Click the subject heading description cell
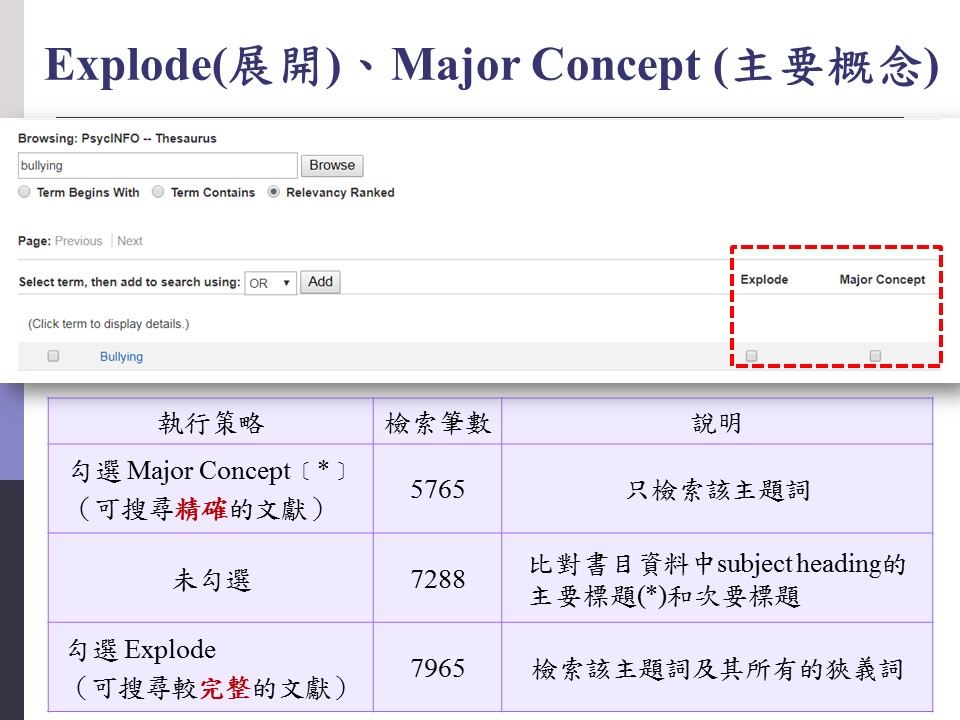The width and height of the screenshot is (960, 720). [x=717, y=578]
